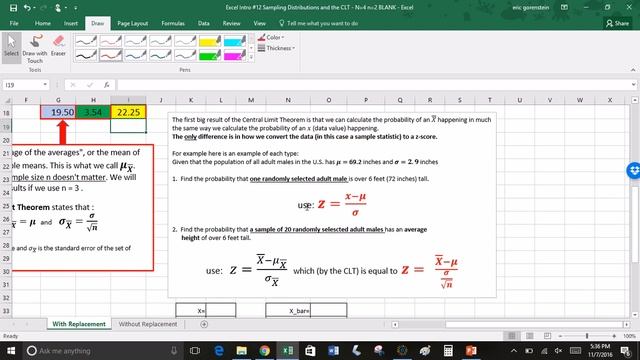Open the Ribbon Display Options icon
The height and width of the screenshot is (360, 640).
click(x=564, y=7)
